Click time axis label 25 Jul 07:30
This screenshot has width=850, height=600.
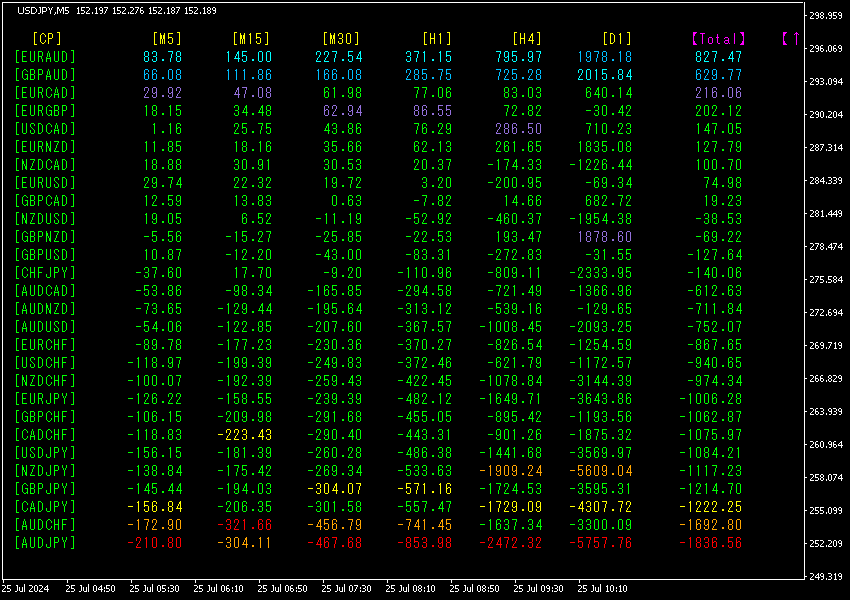tap(346, 589)
